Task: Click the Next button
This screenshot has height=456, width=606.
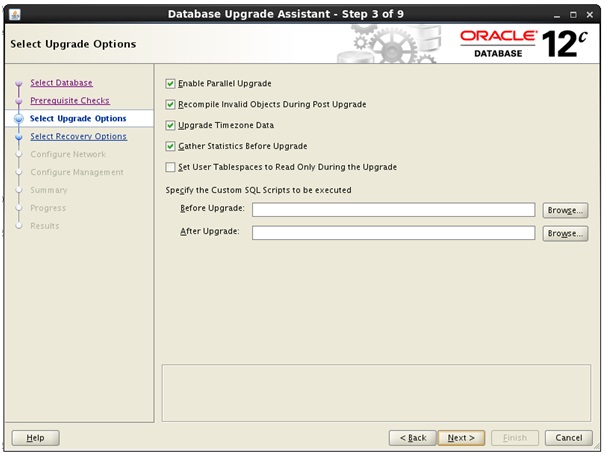Action: tap(461, 438)
